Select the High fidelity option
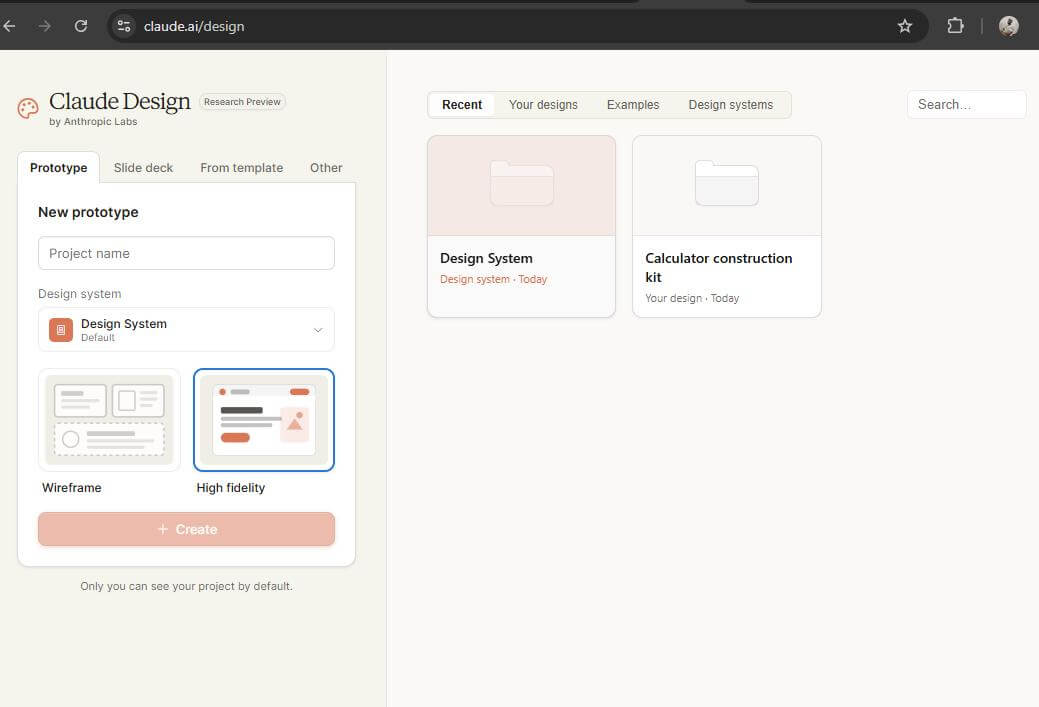 pyautogui.click(x=264, y=420)
